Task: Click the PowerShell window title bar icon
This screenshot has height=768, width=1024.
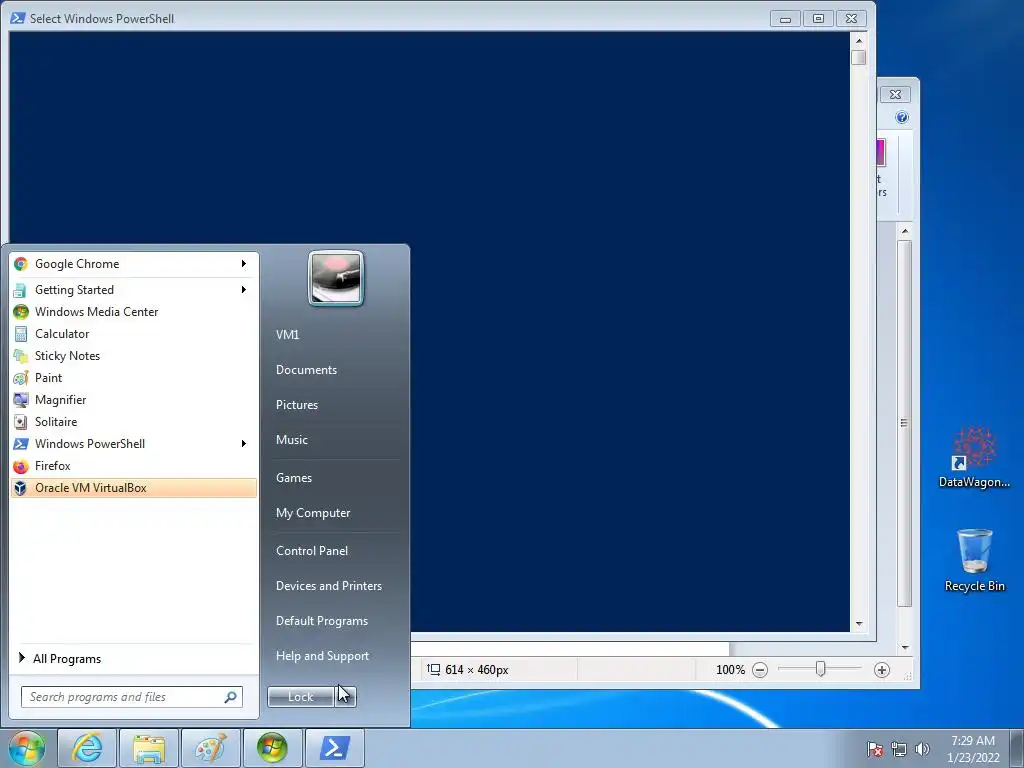Action: tap(18, 18)
